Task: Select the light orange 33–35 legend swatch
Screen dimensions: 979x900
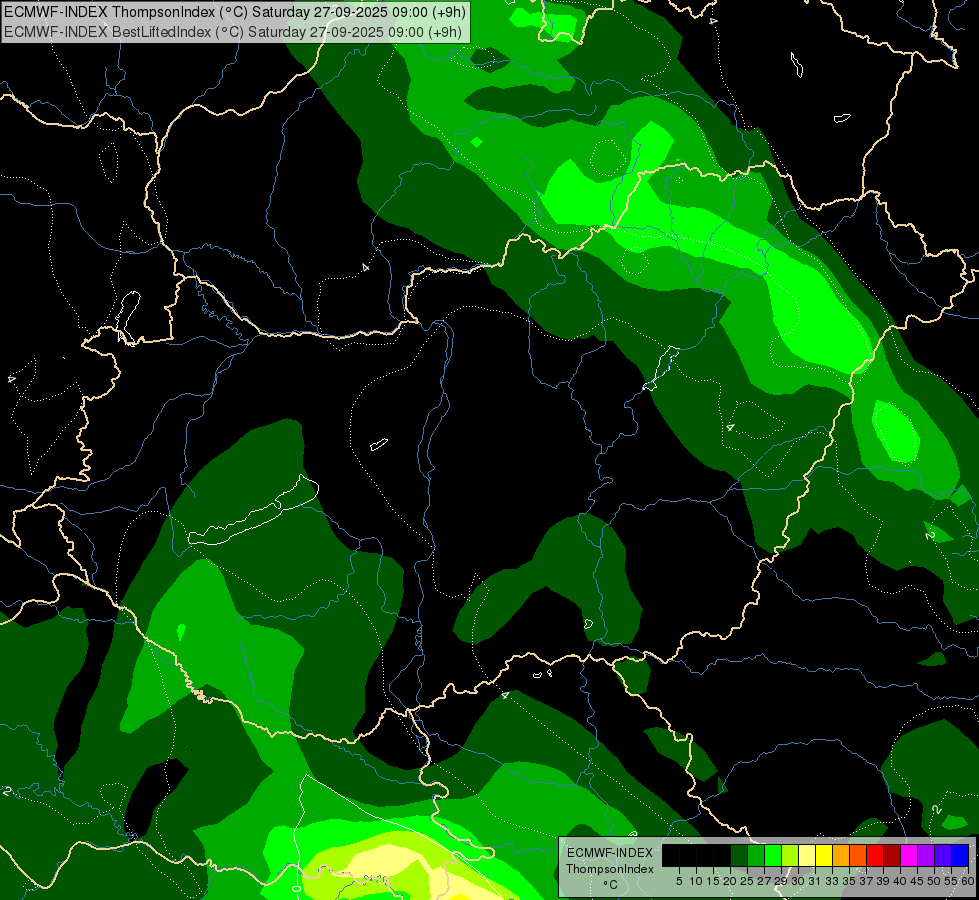Action: (x=841, y=855)
